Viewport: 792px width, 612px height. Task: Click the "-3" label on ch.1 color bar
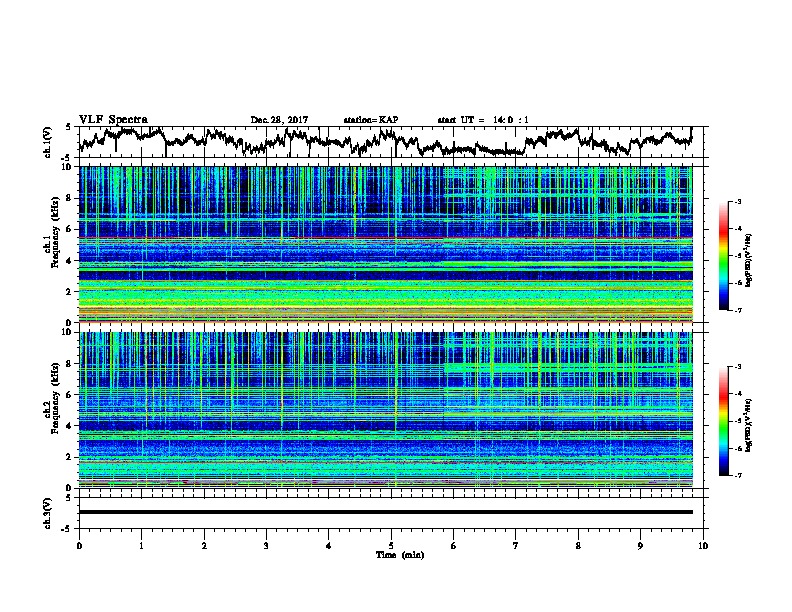coord(737,201)
